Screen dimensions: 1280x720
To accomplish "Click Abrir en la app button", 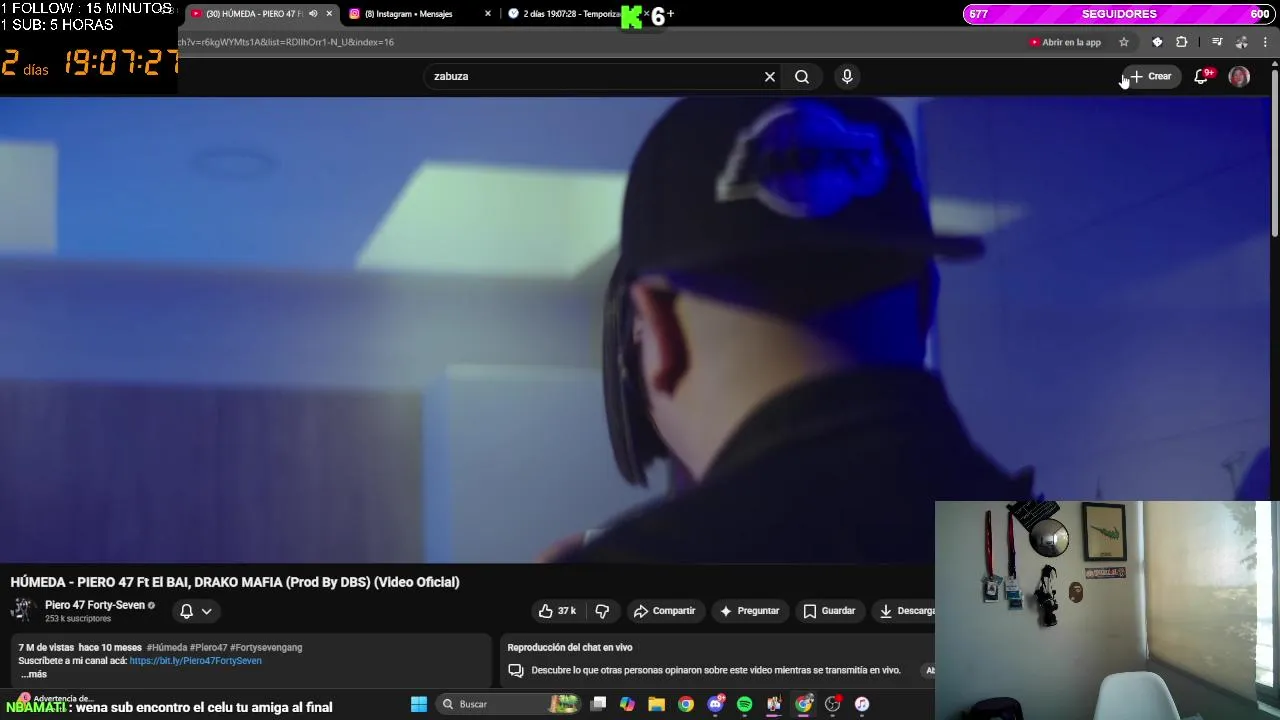I will pyautogui.click(x=1065, y=42).
